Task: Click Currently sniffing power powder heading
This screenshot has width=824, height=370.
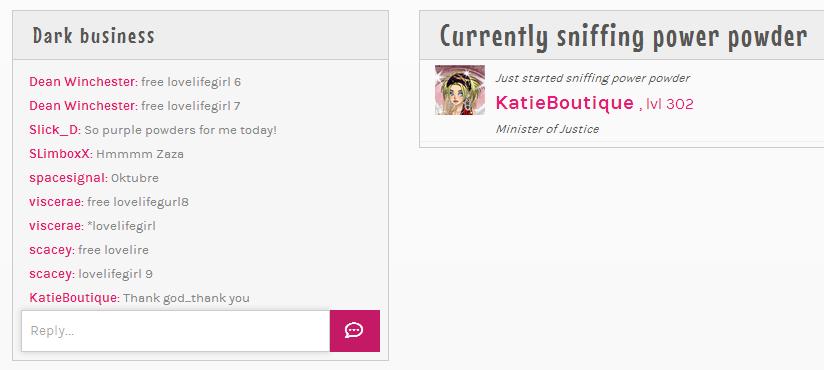Action: click(x=623, y=36)
